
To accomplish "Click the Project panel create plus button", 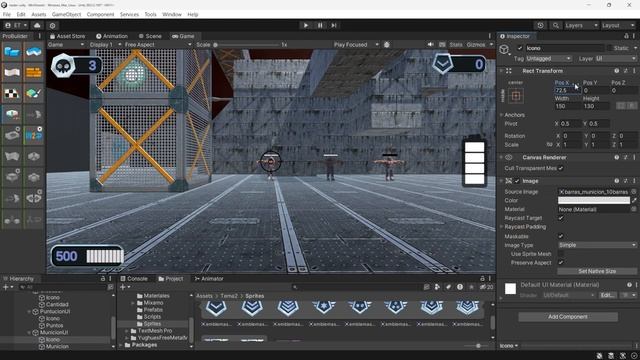I will click(x=124, y=287).
